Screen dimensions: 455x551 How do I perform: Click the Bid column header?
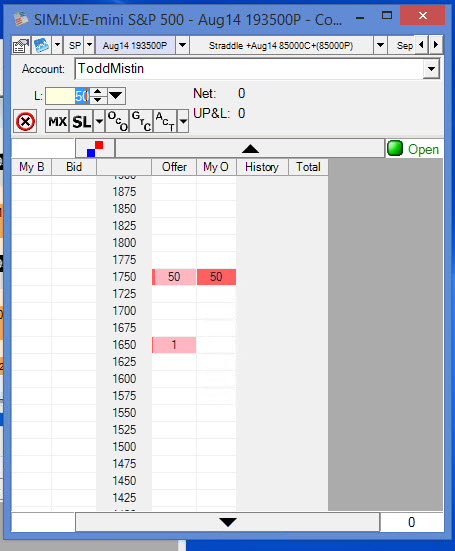point(74,167)
